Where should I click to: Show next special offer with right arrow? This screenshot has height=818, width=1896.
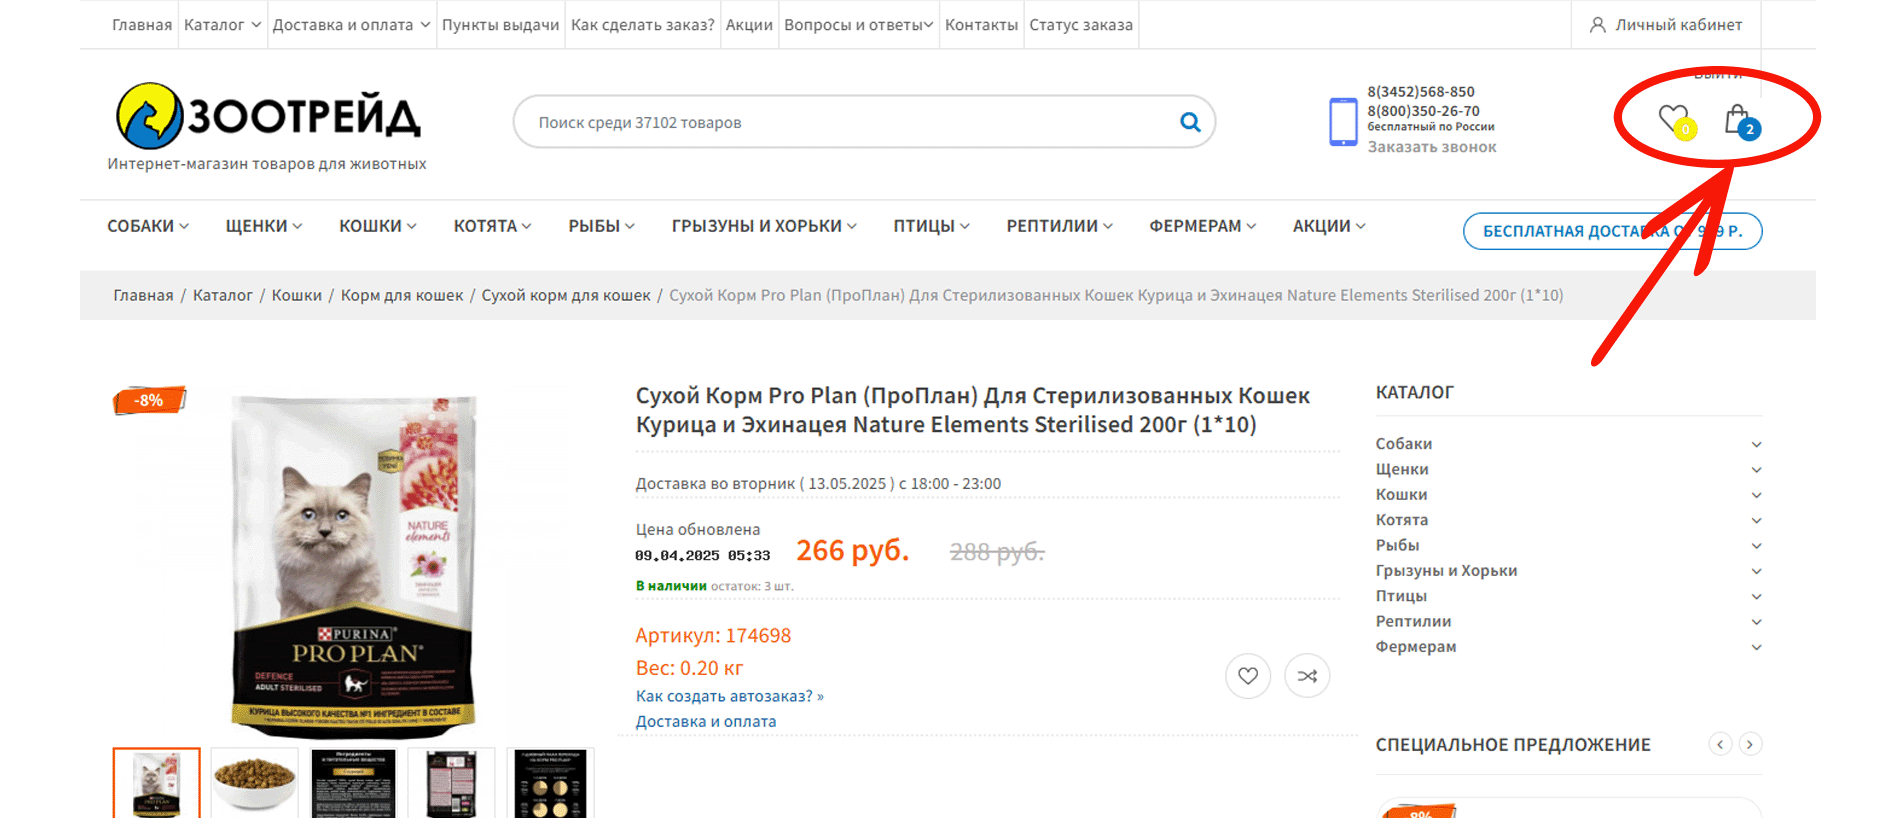1749,744
